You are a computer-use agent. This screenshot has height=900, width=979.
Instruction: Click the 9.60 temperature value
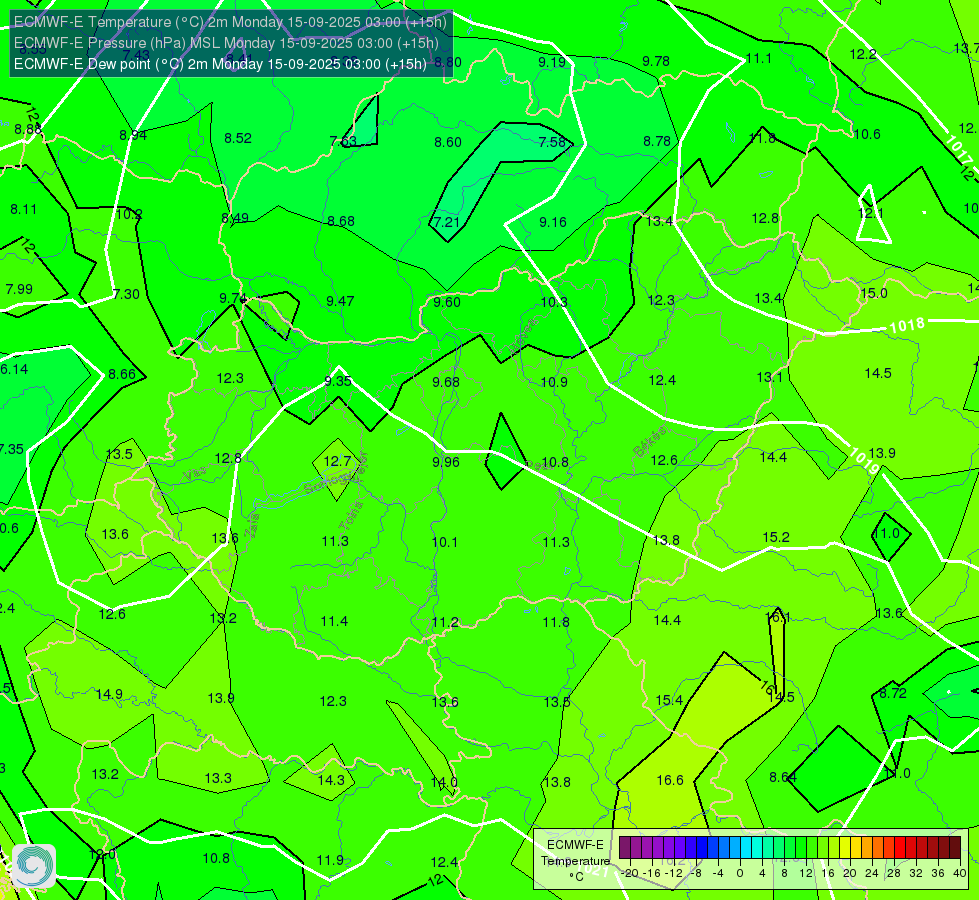pyautogui.click(x=447, y=302)
